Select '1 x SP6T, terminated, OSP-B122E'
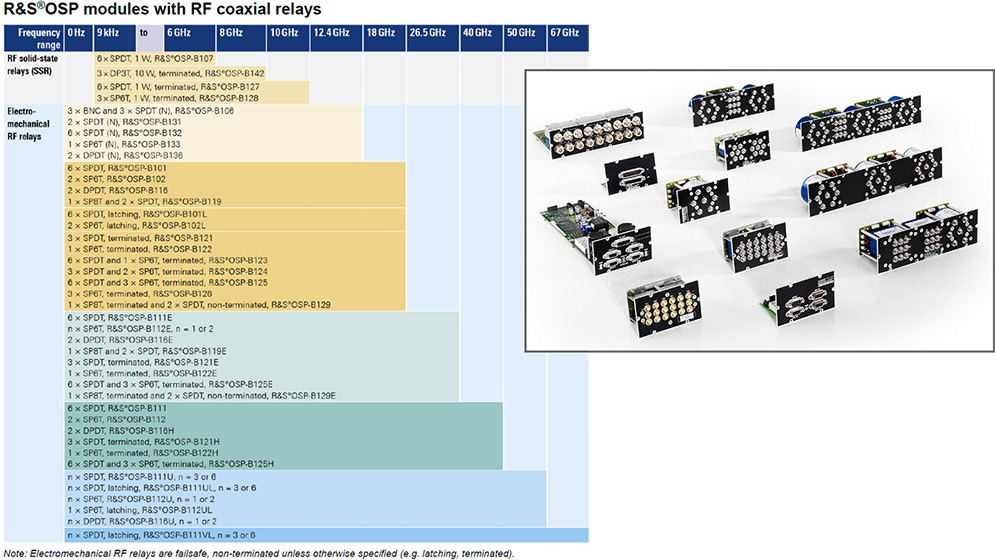The width and height of the screenshot is (995, 560). (x=142, y=373)
